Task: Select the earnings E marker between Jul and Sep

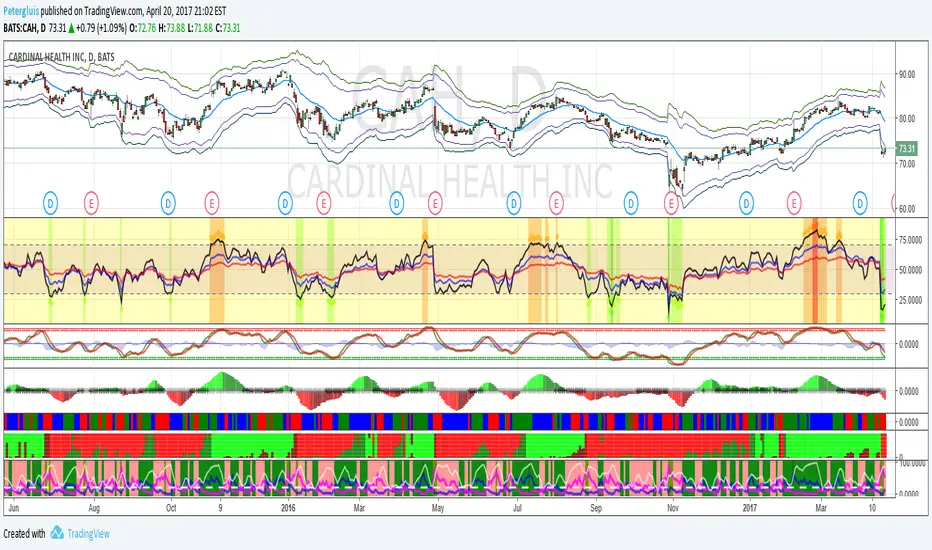Action: pos(556,203)
